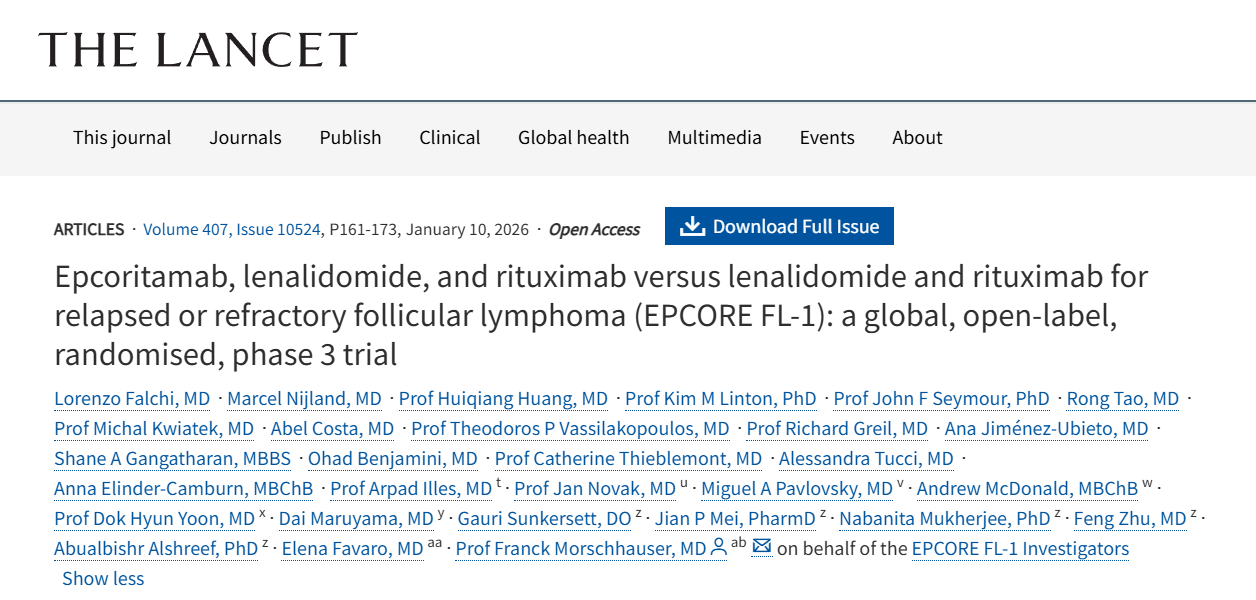Open the This journal menu
This screenshot has height=600, width=1256.
122,138
